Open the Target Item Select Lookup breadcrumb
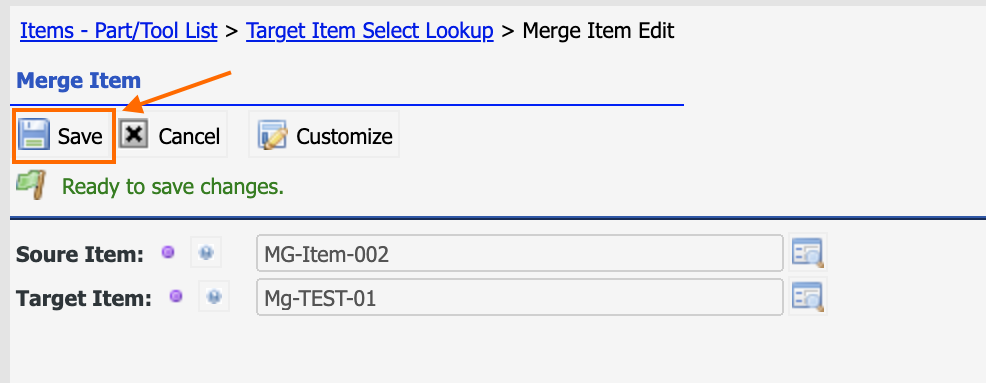 370,30
